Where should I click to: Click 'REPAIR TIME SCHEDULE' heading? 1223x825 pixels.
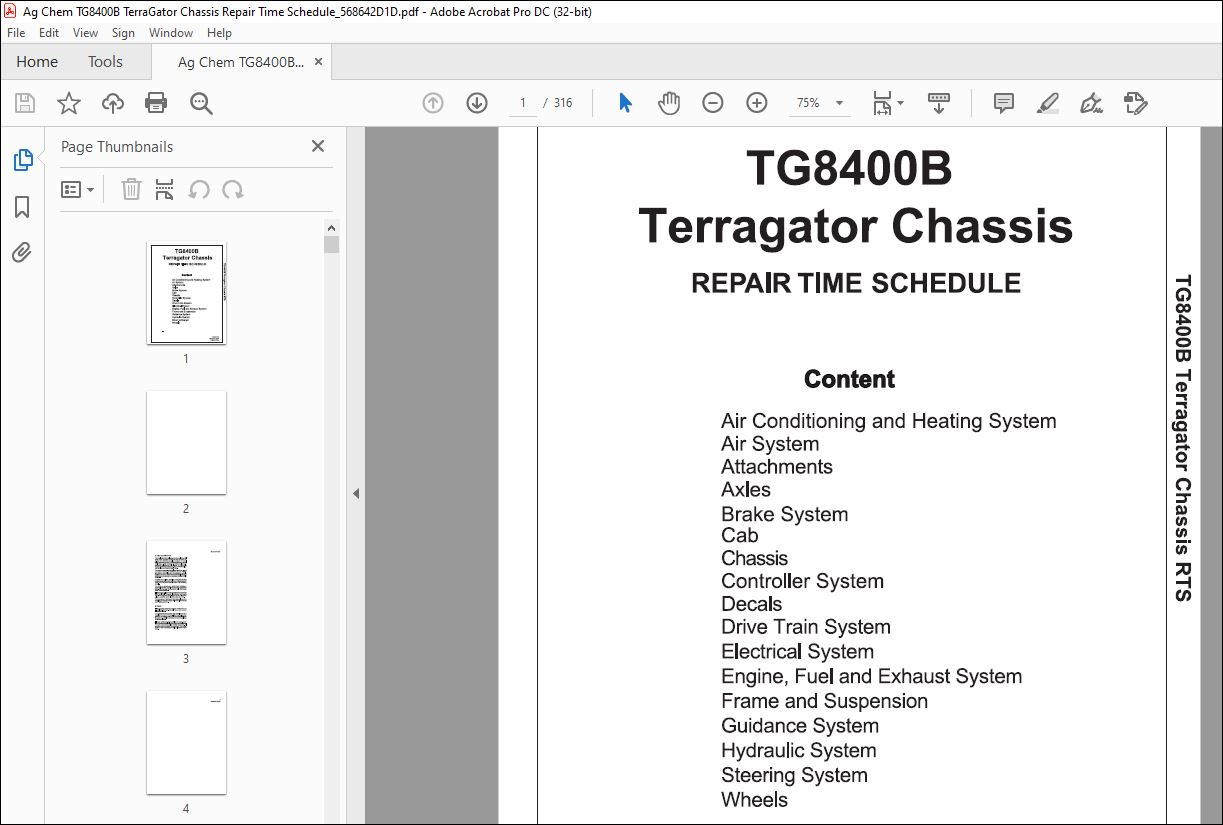pyautogui.click(x=856, y=283)
